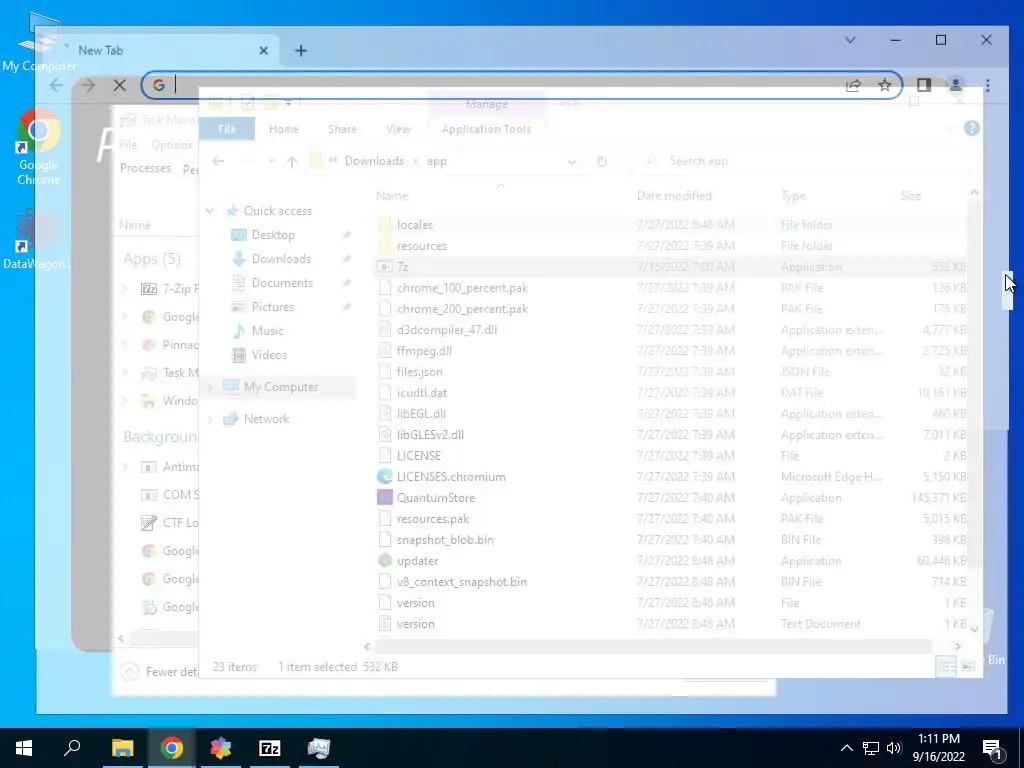Show hidden system tray icons
This screenshot has width=1024, height=768.
click(846, 748)
